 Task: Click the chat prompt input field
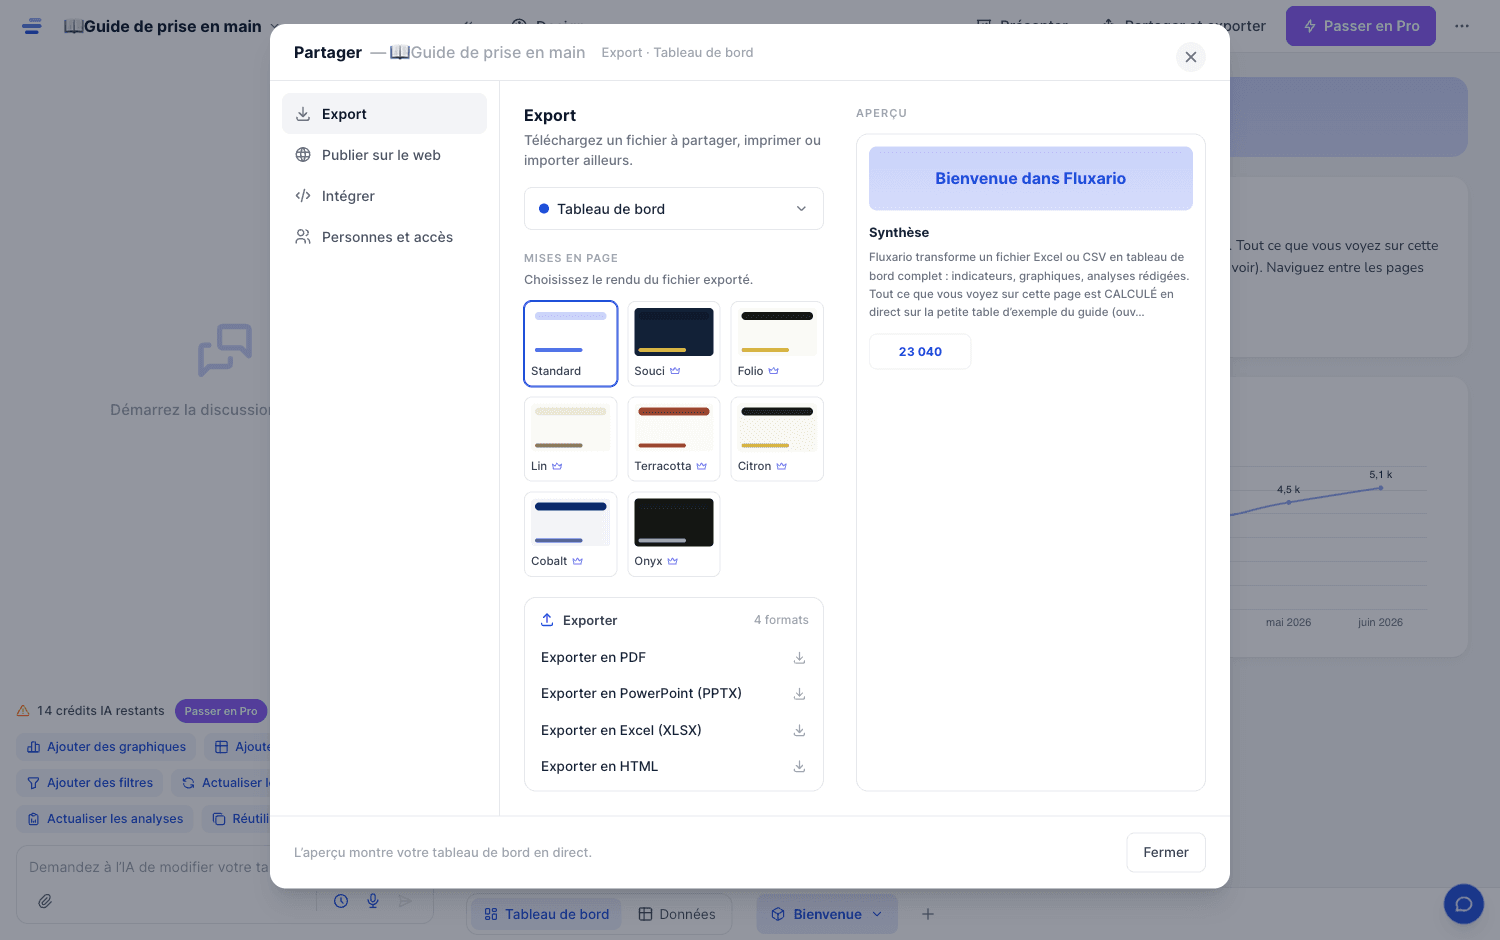click(150, 867)
